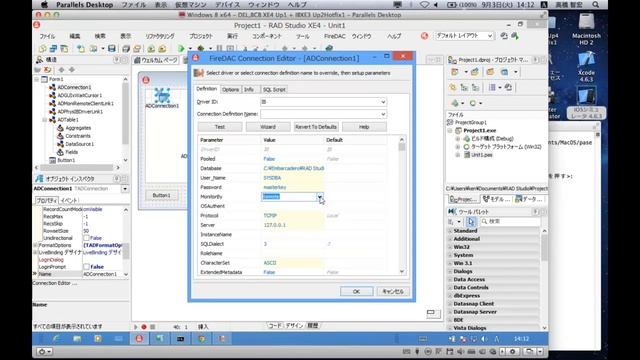Click the first toolbar icon in Project Manager

[x=454, y=72]
